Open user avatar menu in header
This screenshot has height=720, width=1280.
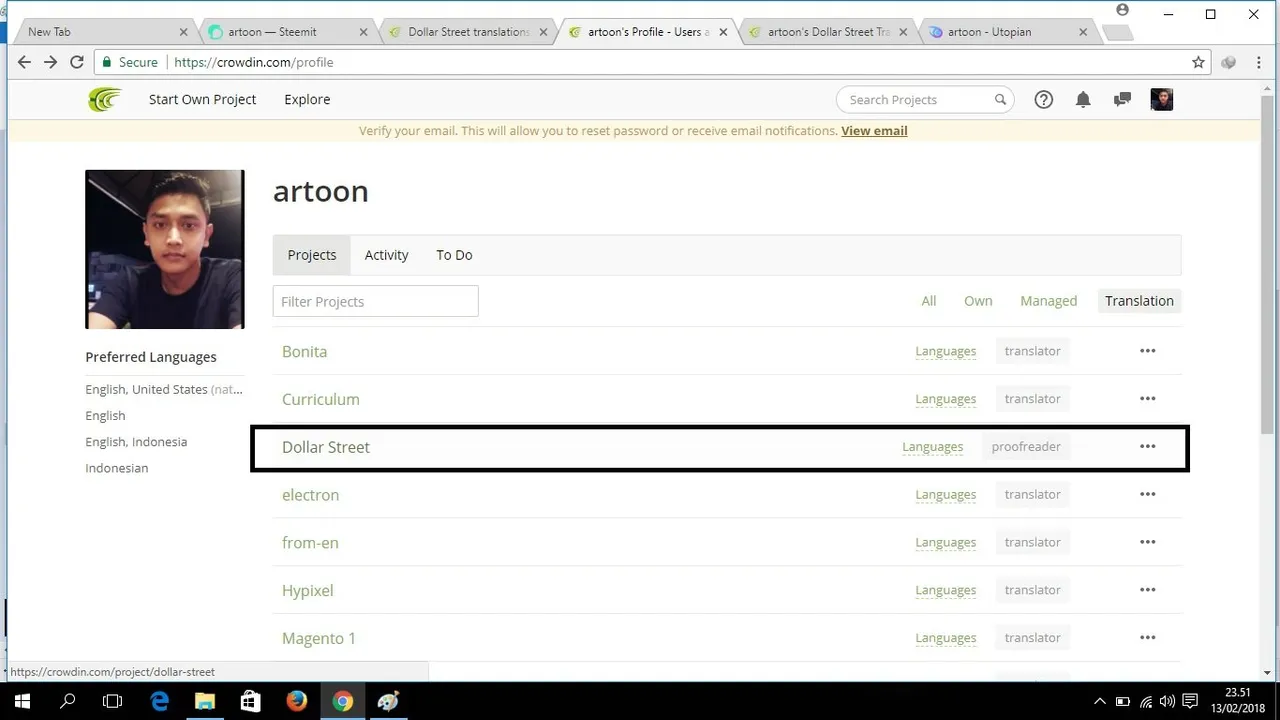click(x=1161, y=99)
